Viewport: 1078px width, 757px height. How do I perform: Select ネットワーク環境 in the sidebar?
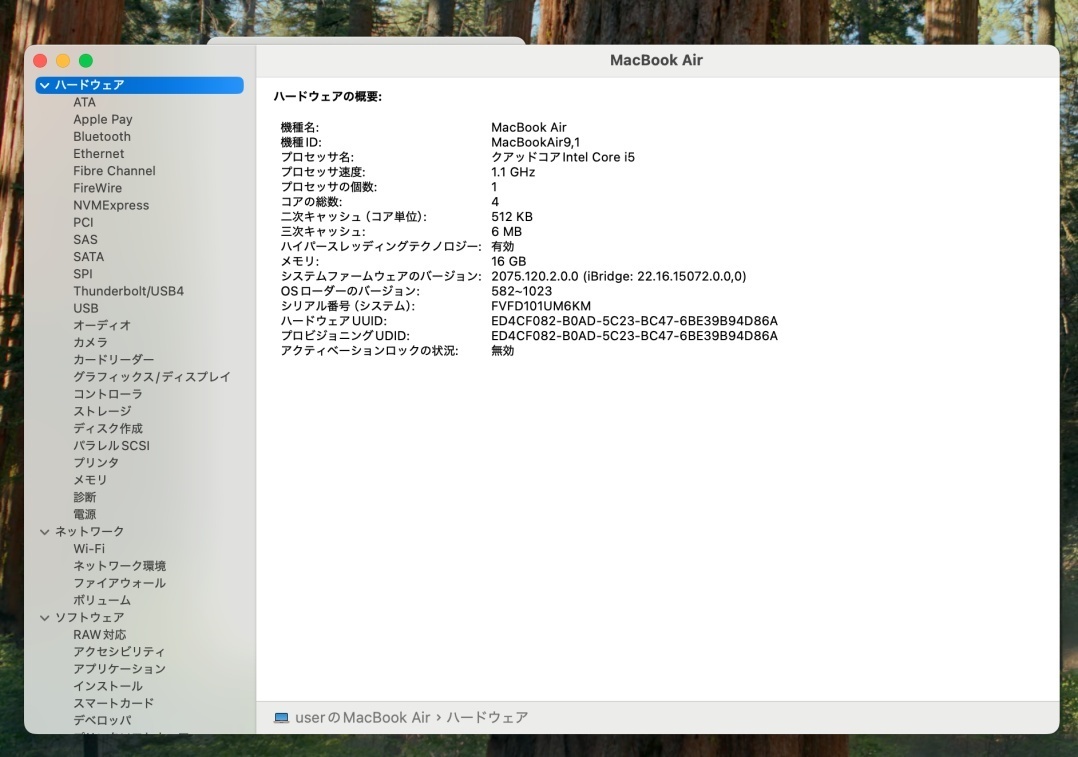[x=120, y=566]
